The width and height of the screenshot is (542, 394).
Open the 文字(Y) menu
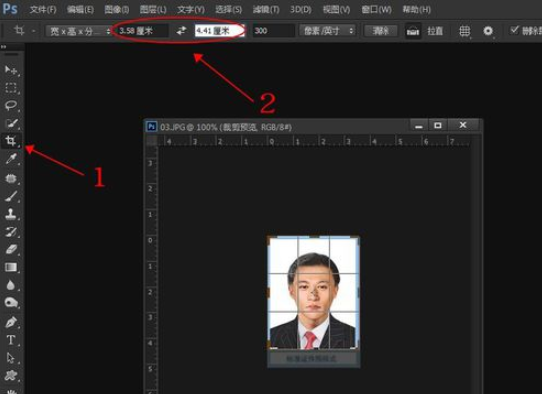pyautogui.click(x=190, y=10)
